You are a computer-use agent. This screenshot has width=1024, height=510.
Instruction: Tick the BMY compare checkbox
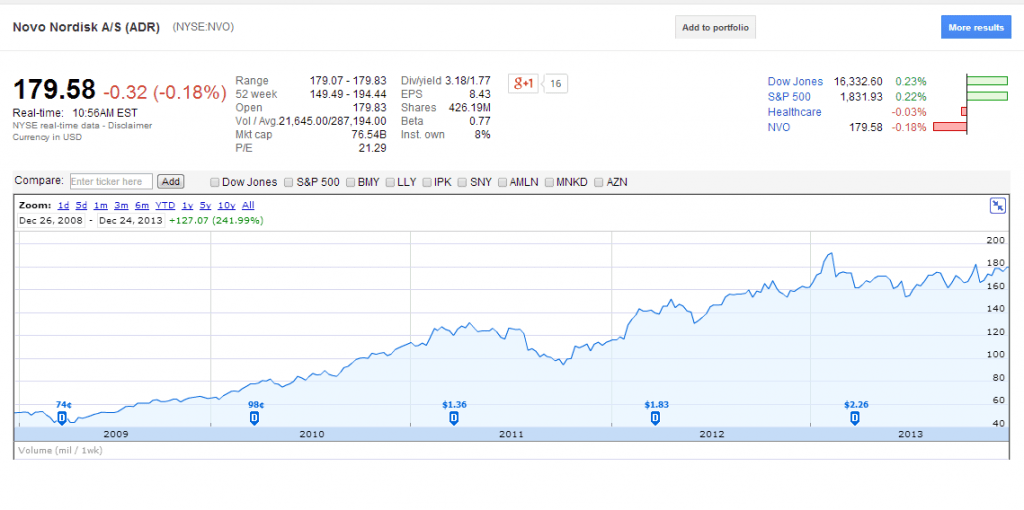351,183
